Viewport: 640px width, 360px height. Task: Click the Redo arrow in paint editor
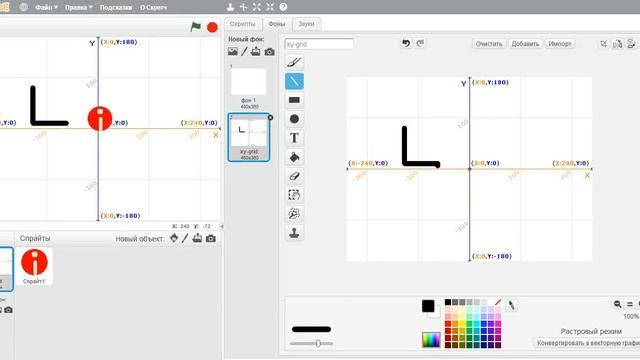tap(420, 43)
